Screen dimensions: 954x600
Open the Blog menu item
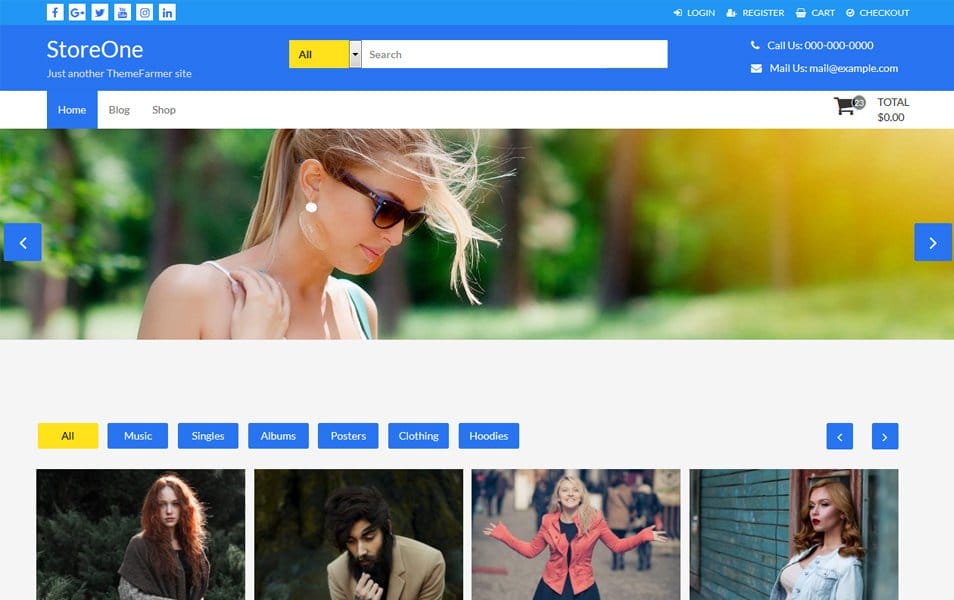click(118, 110)
